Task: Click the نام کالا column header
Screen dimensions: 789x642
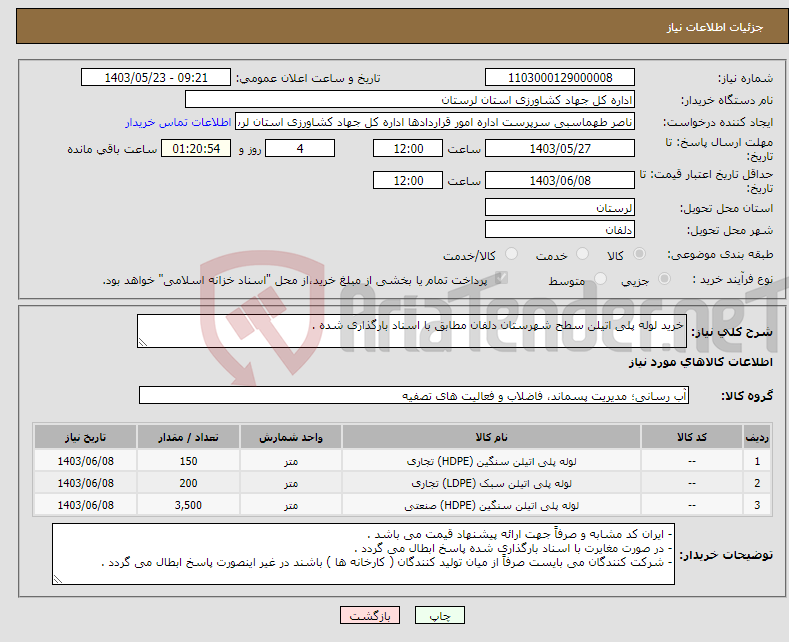Action: coord(491,437)
